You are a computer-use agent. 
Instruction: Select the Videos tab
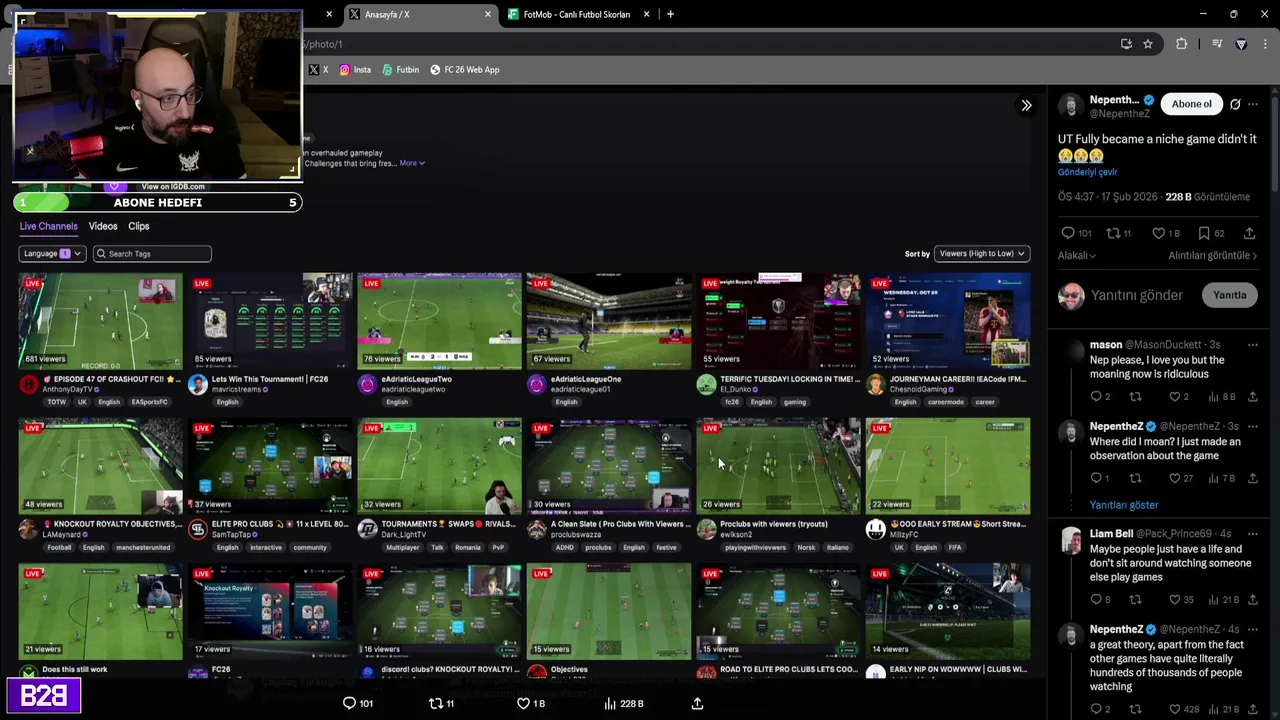pos(103,226)
